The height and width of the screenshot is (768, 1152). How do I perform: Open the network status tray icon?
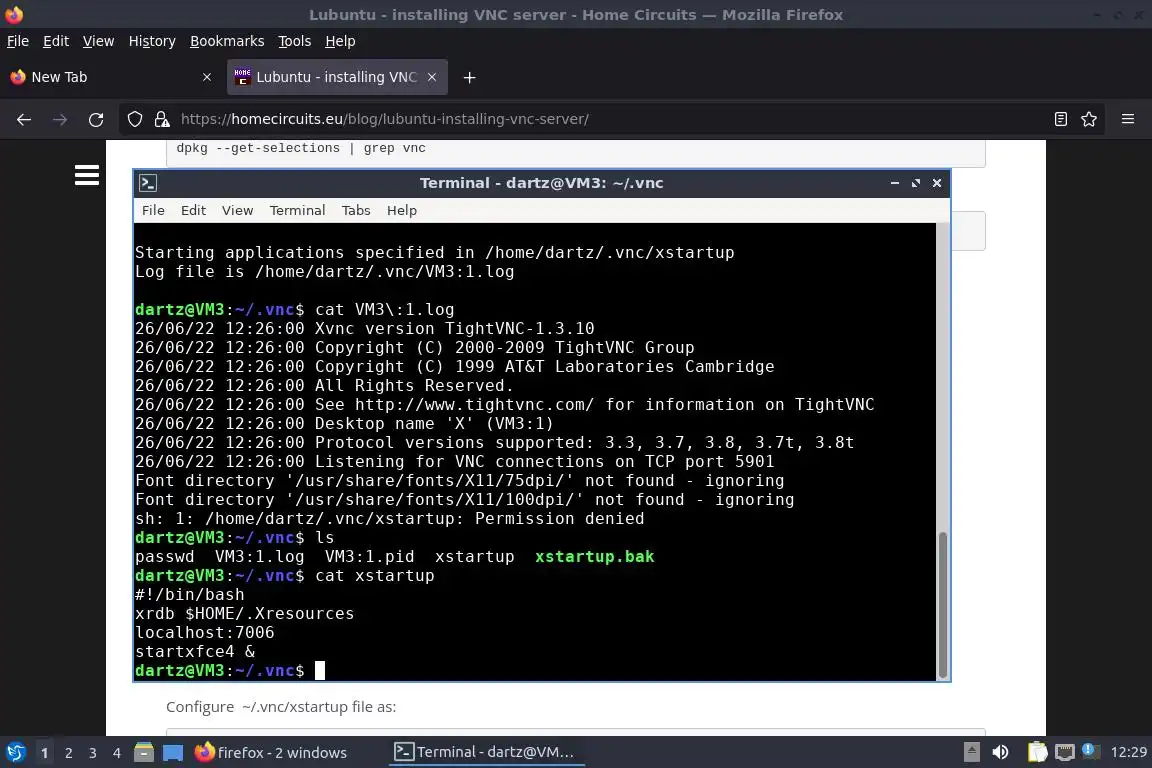point(1064,752)
